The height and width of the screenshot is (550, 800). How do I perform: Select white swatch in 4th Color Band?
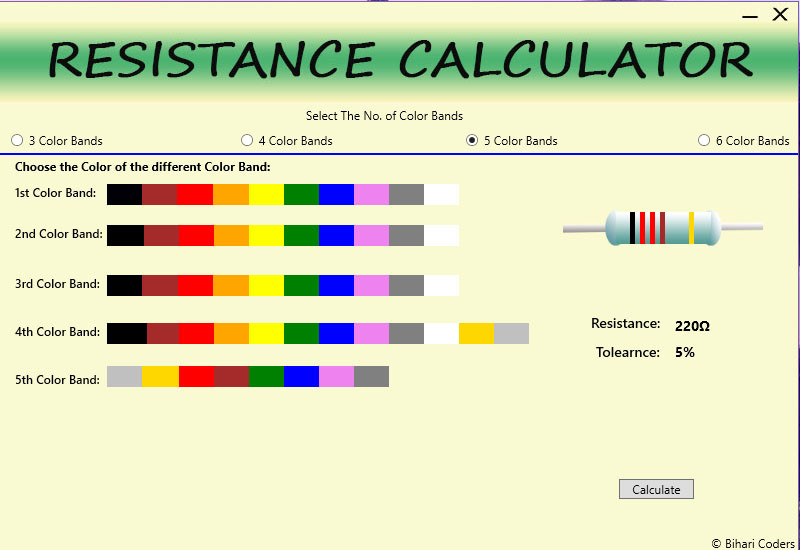pos(441,333)
